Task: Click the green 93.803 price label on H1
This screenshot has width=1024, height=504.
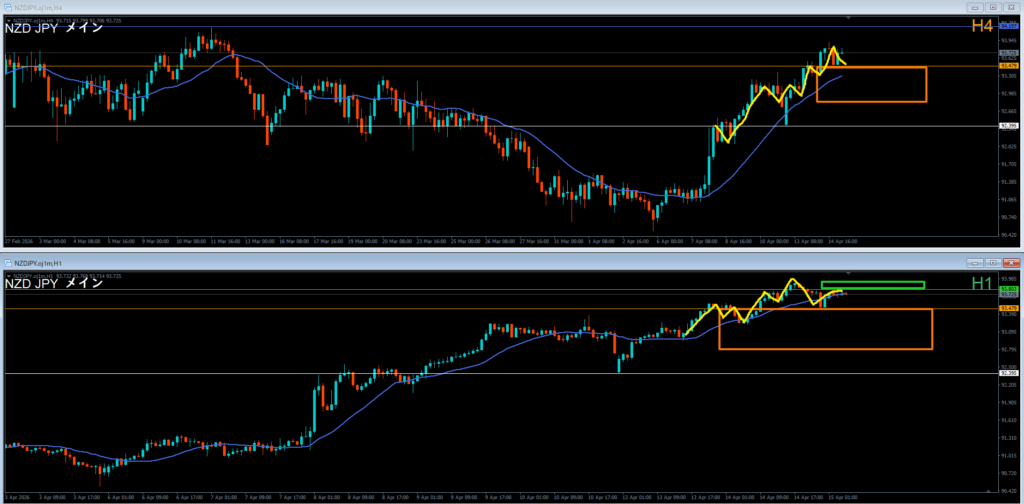Action: (1008, 287)
